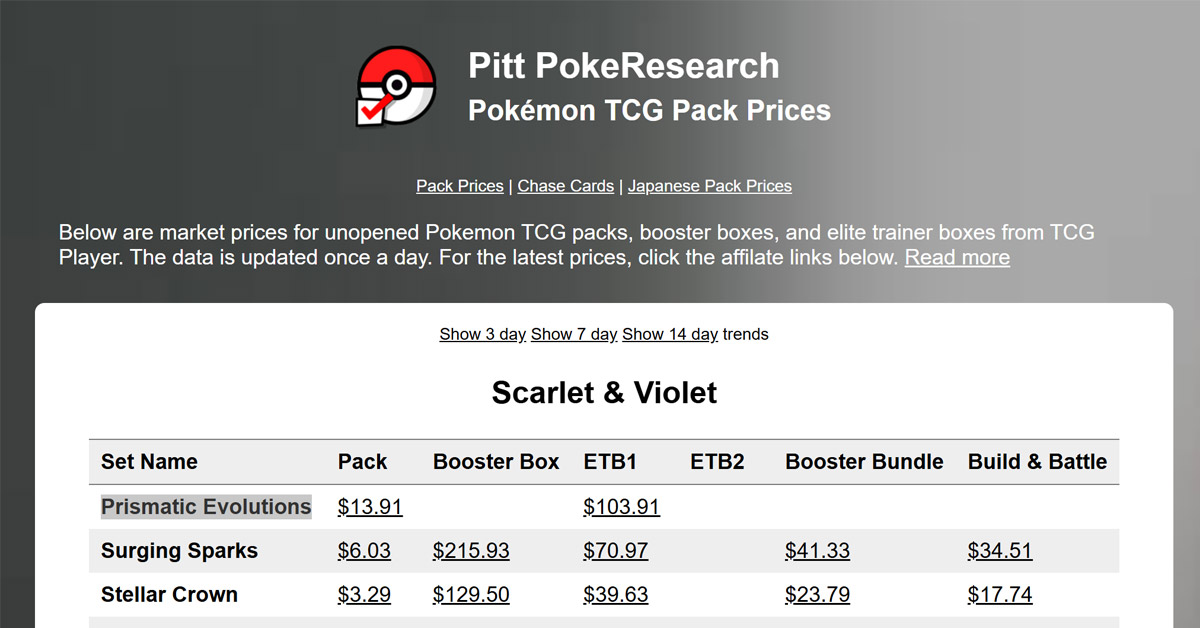Image resolution: width=1200 pixels, height=628 pixels.
Task: Click the Read more link
Action: 955,257
